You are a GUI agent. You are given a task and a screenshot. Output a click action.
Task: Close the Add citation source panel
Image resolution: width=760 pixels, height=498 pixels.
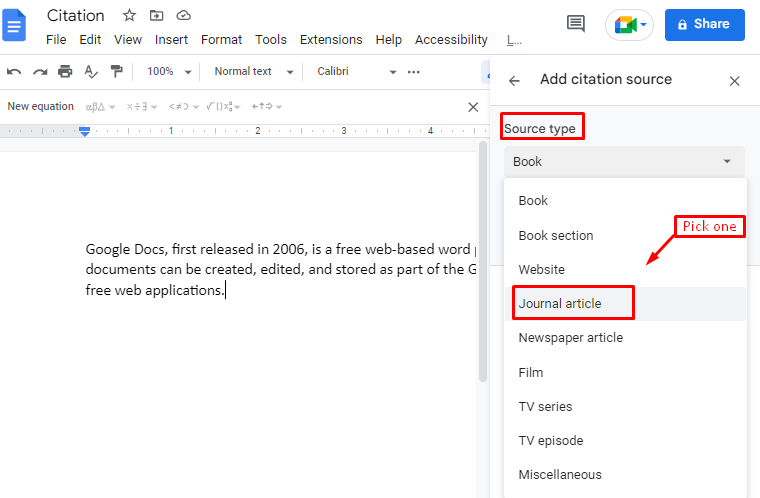pyautogui.click(x=734, y=81)
